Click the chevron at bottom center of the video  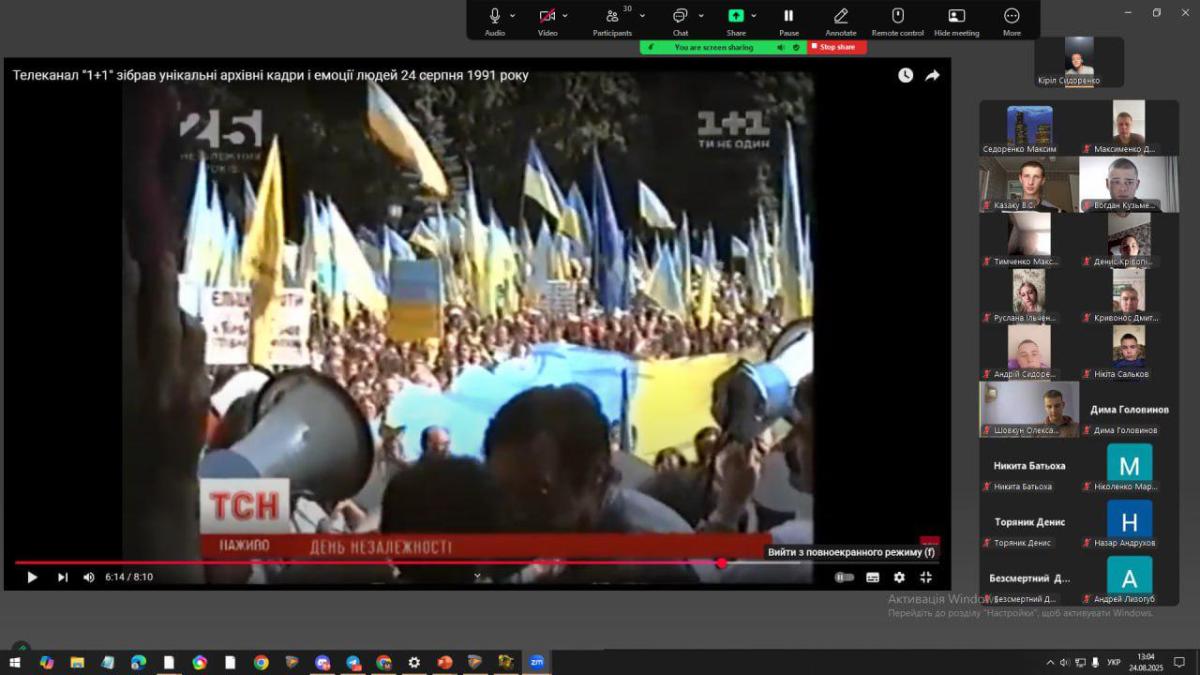477,576
